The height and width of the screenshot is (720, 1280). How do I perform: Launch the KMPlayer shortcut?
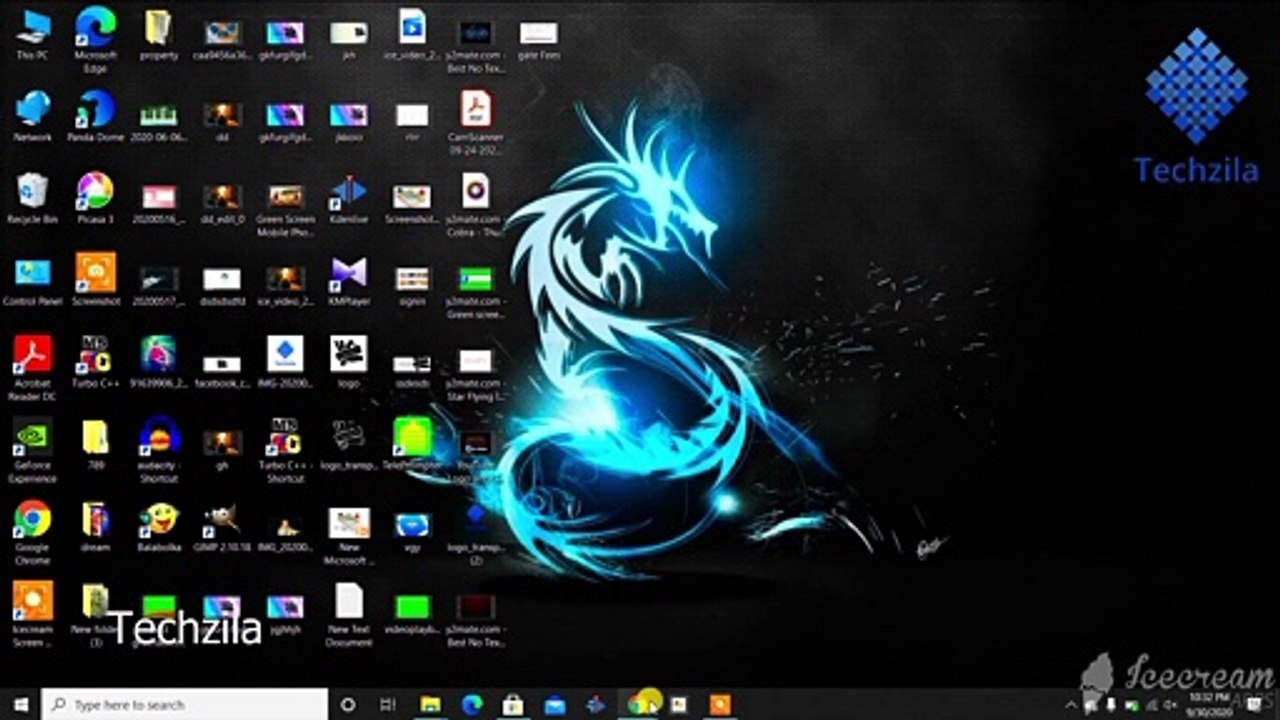(349, 280)
